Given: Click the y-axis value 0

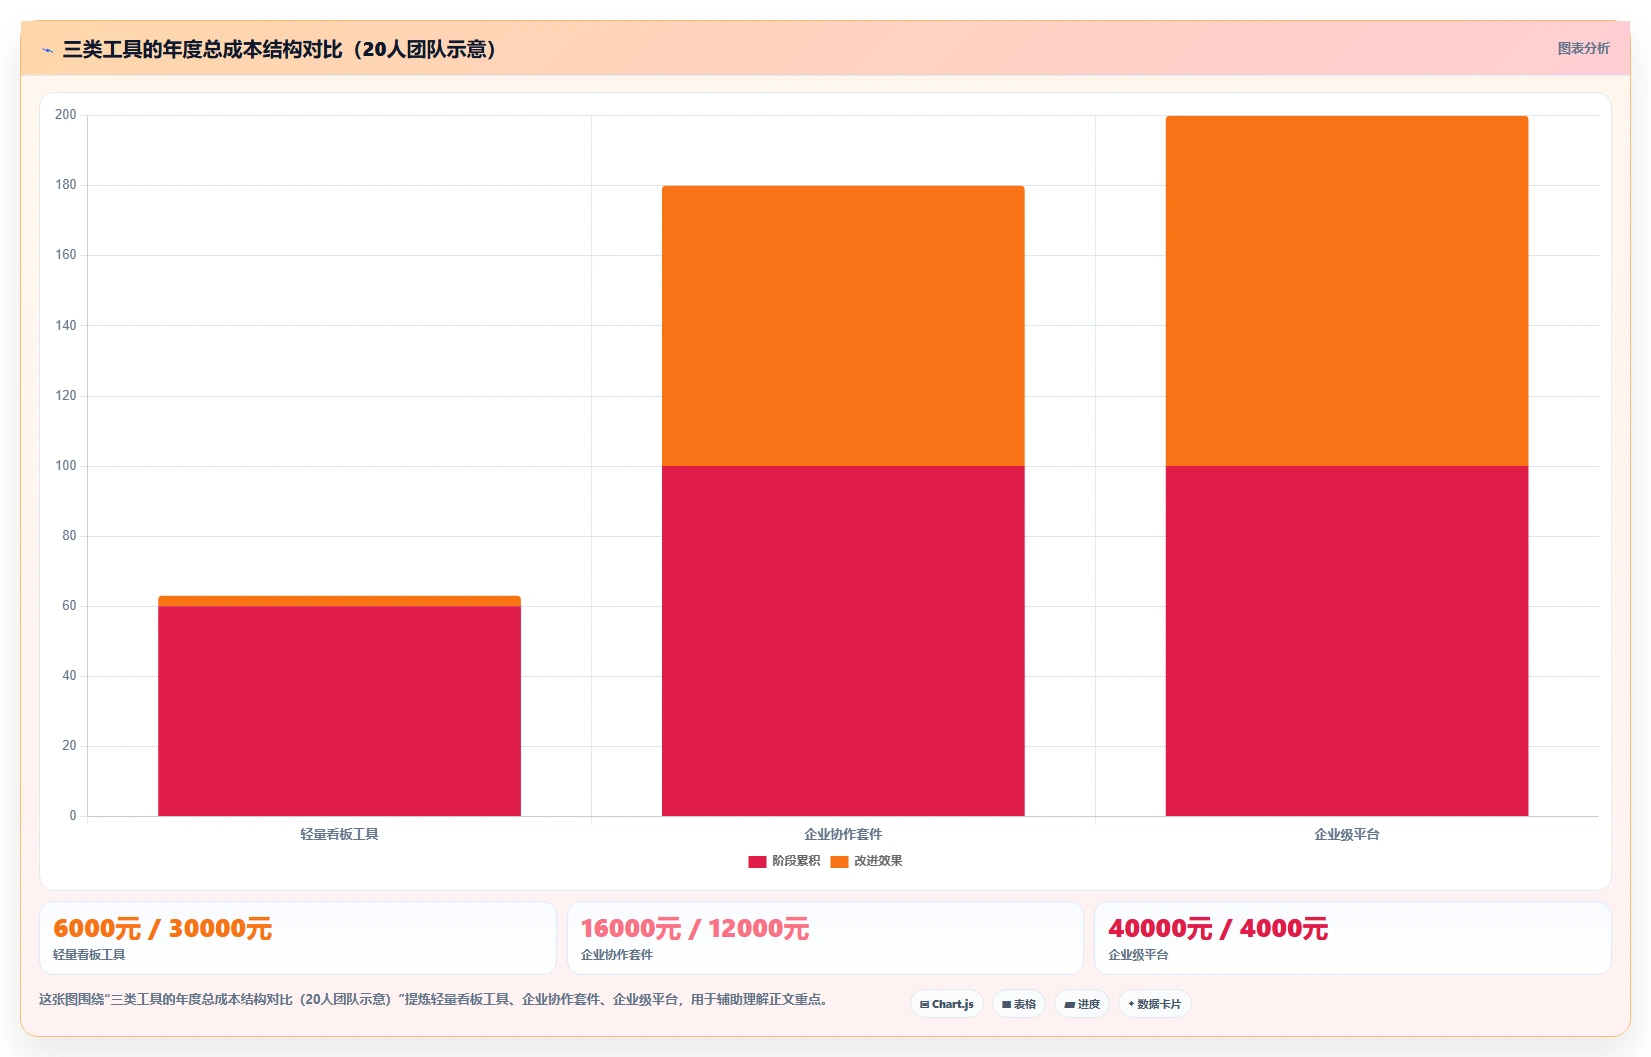Looking at the screenshot, I should tap(73, 816).
